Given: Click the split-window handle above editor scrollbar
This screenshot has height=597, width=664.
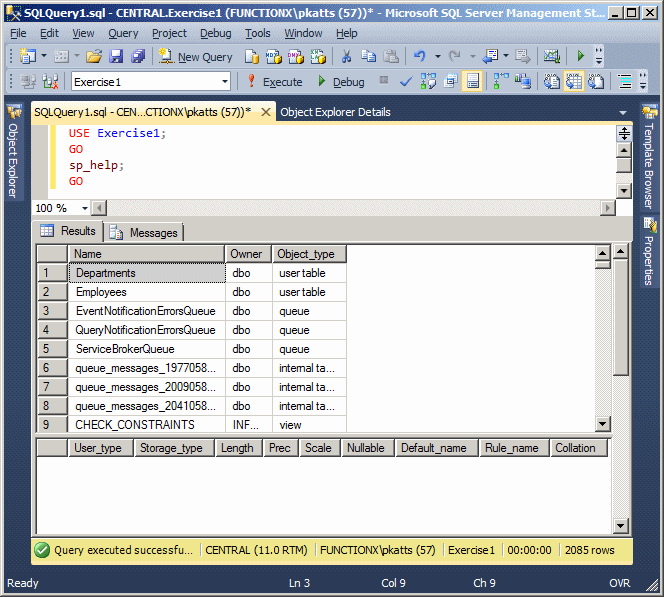Looking at the screenshot, I should 624,133.
